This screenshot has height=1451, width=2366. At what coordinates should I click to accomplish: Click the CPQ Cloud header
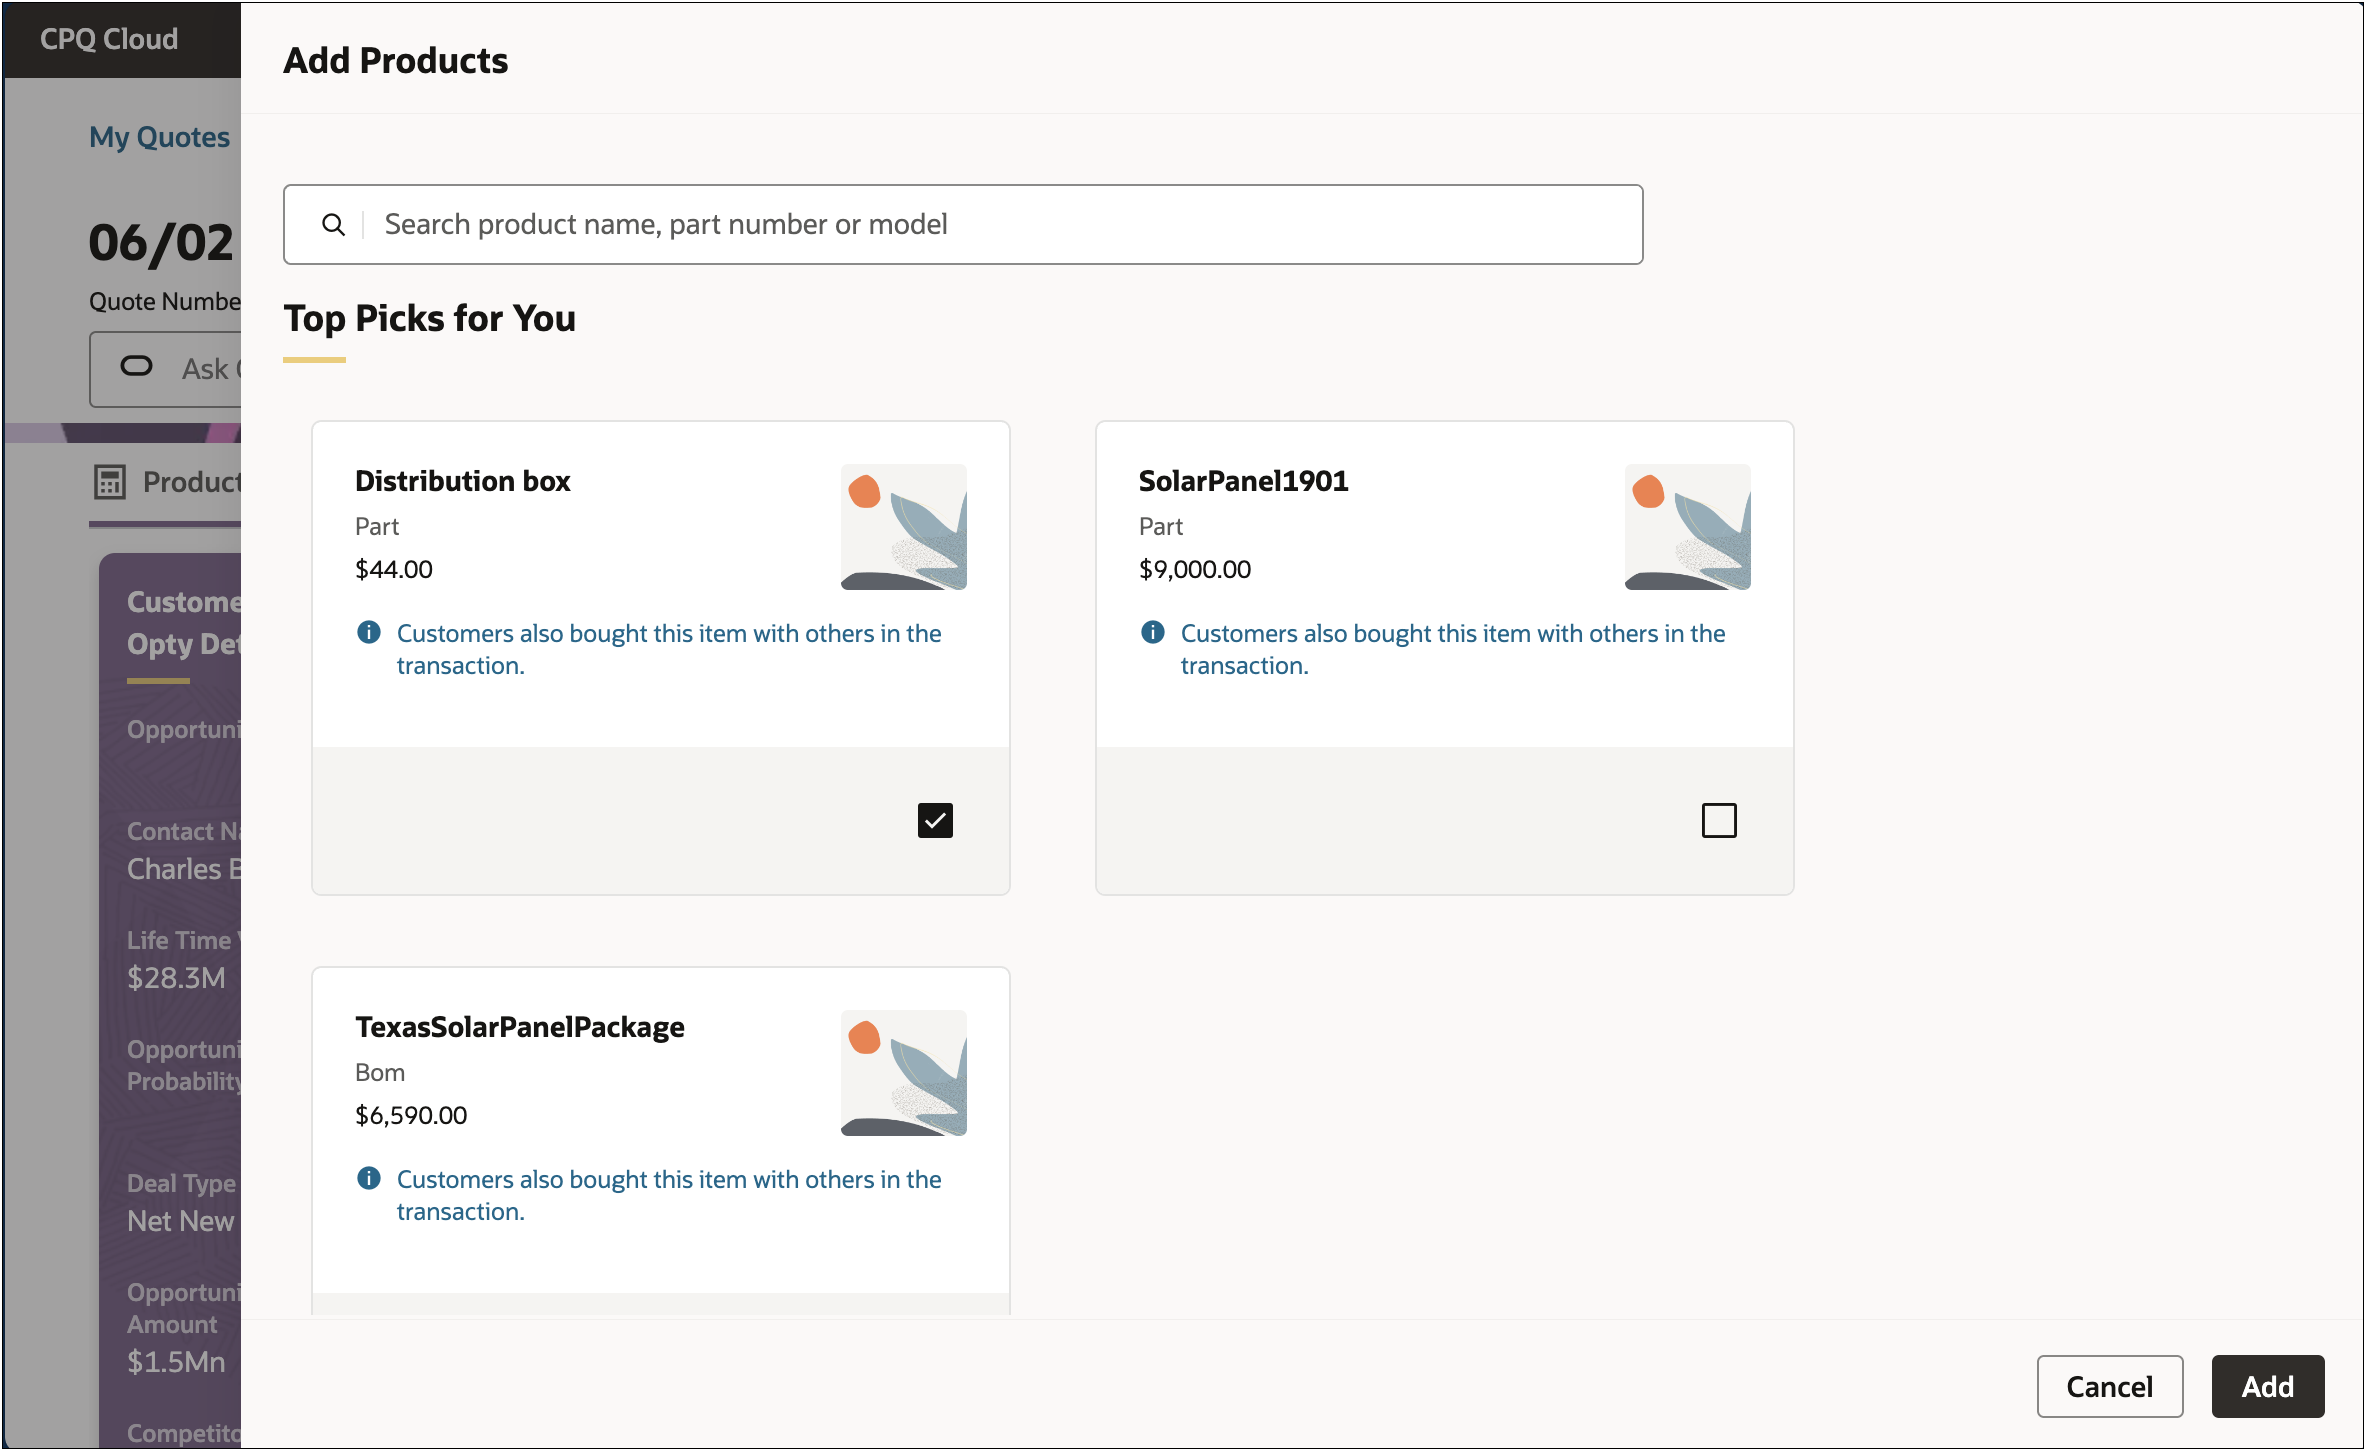click(108, 39)
